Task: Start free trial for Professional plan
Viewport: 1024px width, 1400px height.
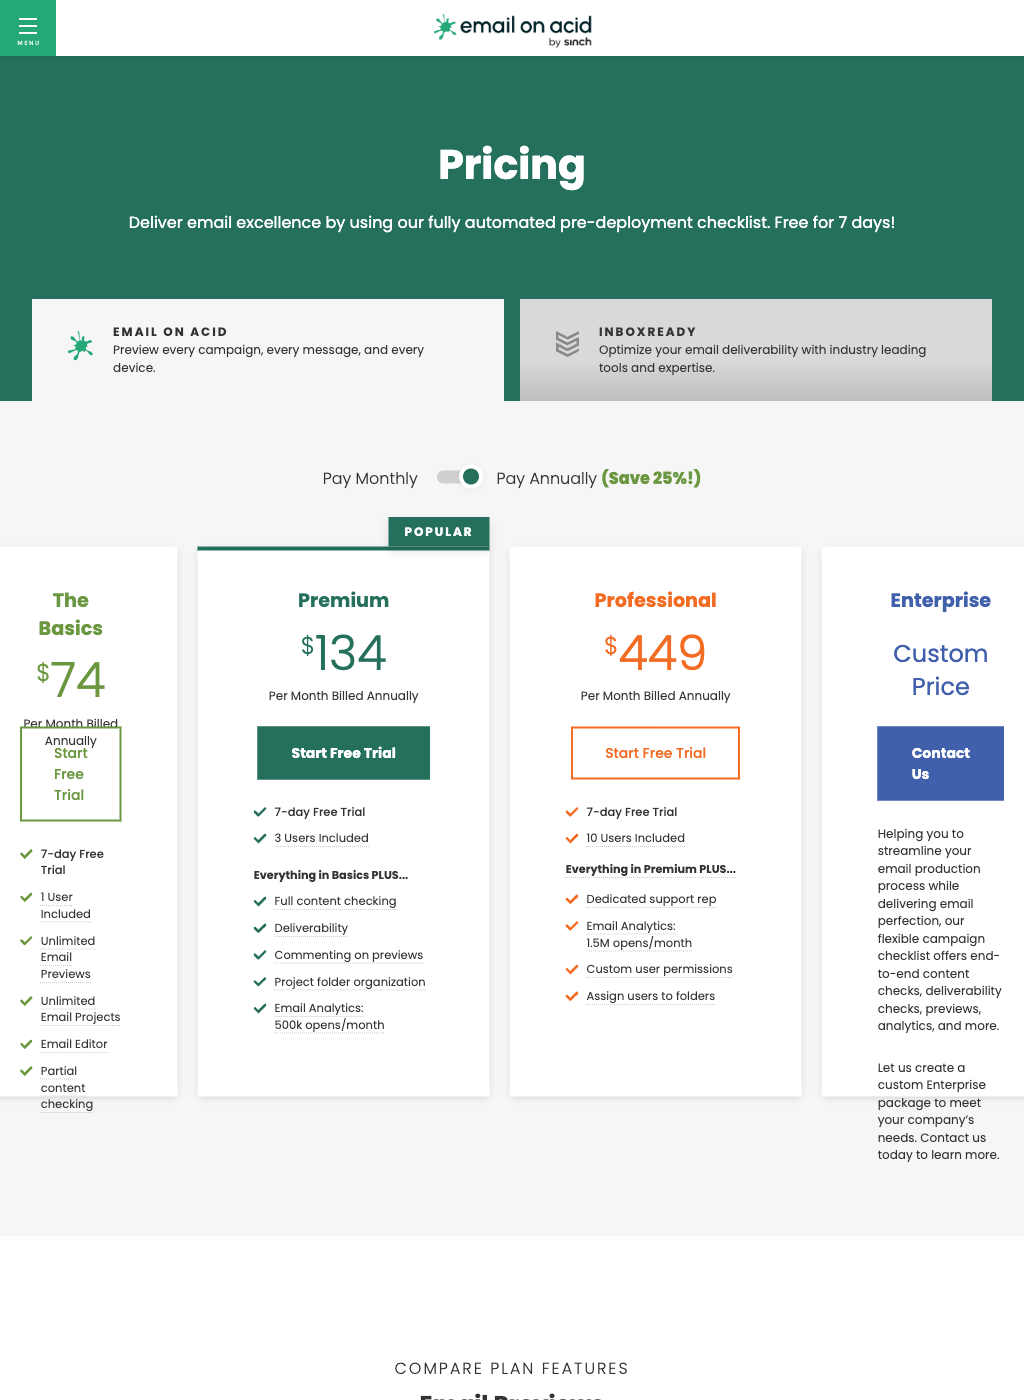Action: click(x=655, y=753)
